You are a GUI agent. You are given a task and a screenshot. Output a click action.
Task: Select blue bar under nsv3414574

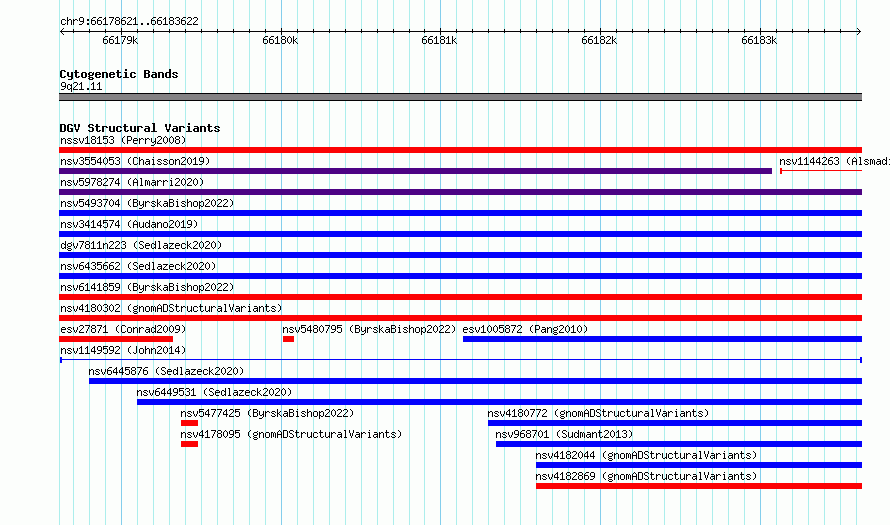coord(460,234)
